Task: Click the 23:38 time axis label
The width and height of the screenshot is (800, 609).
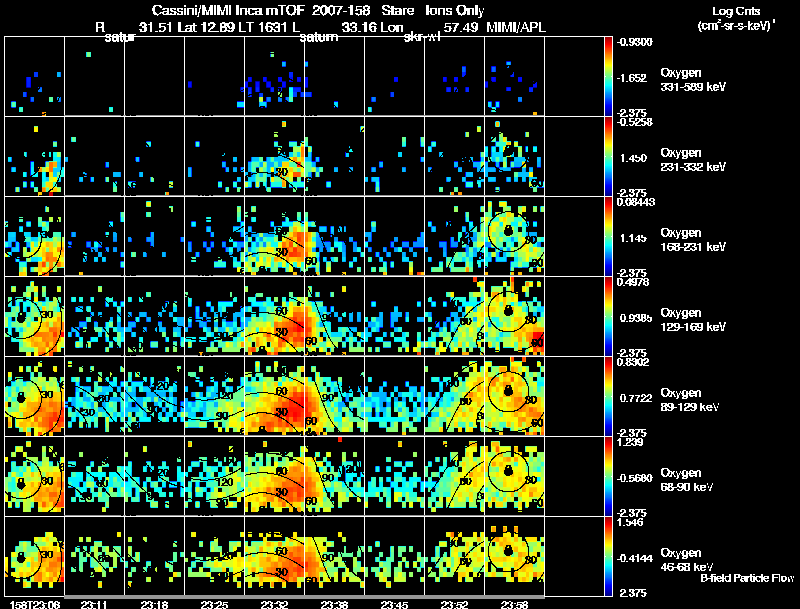Action: point(334,604)
